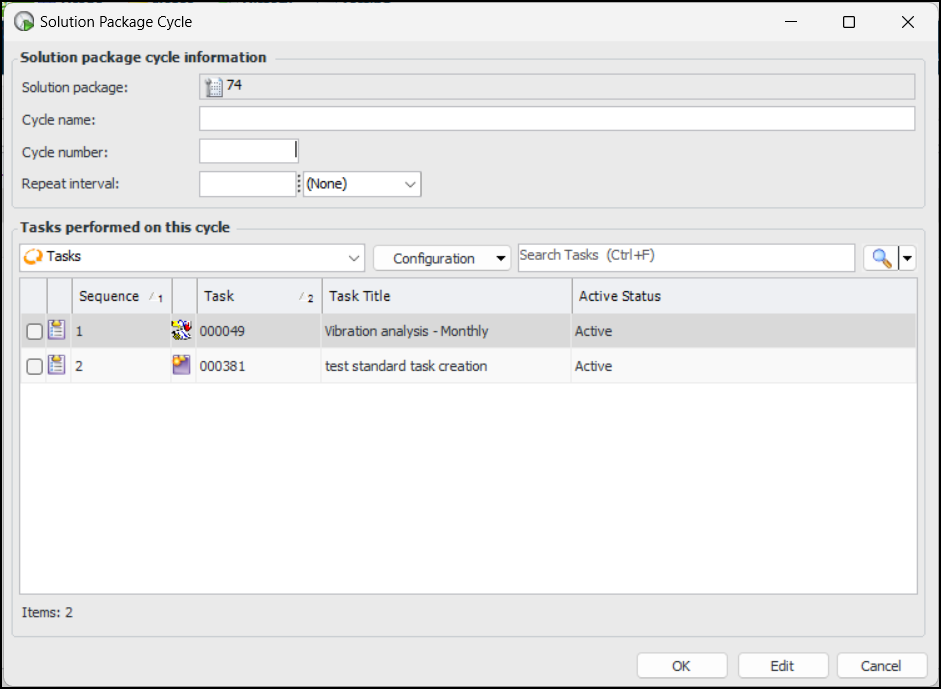This screenshot has height=689, width=941.
Task: Click the read-only Solution package field
Action: click(557, 86)
